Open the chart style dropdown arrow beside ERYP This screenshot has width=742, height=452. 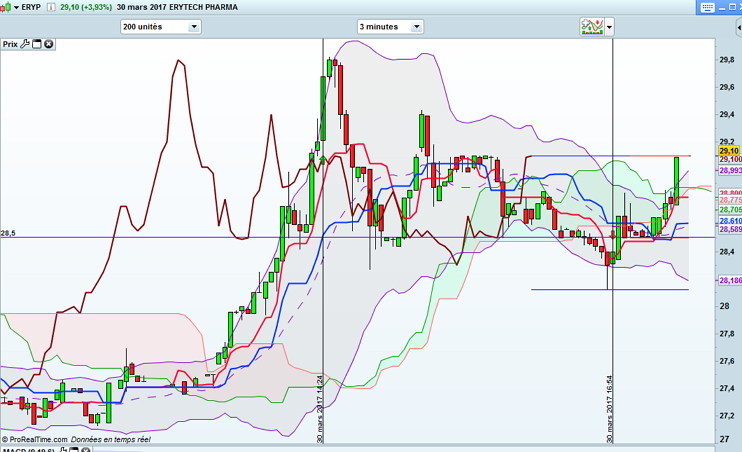point(17,8)
